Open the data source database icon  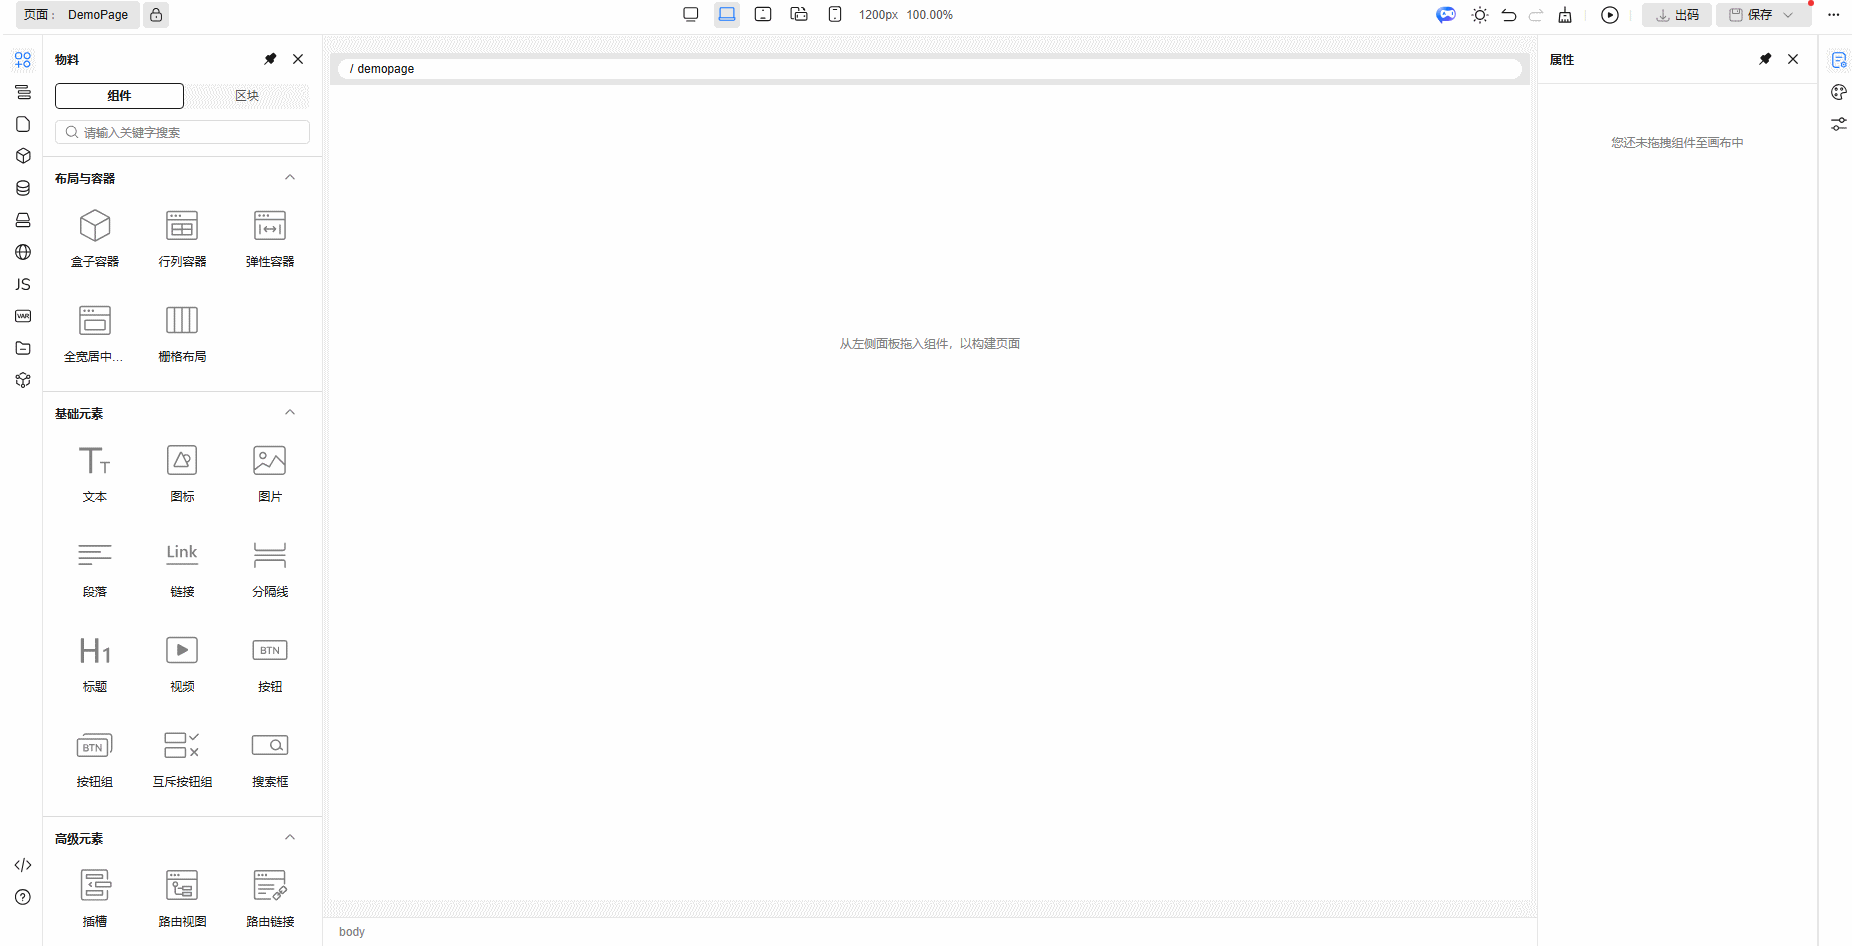[x=23, y=188]
